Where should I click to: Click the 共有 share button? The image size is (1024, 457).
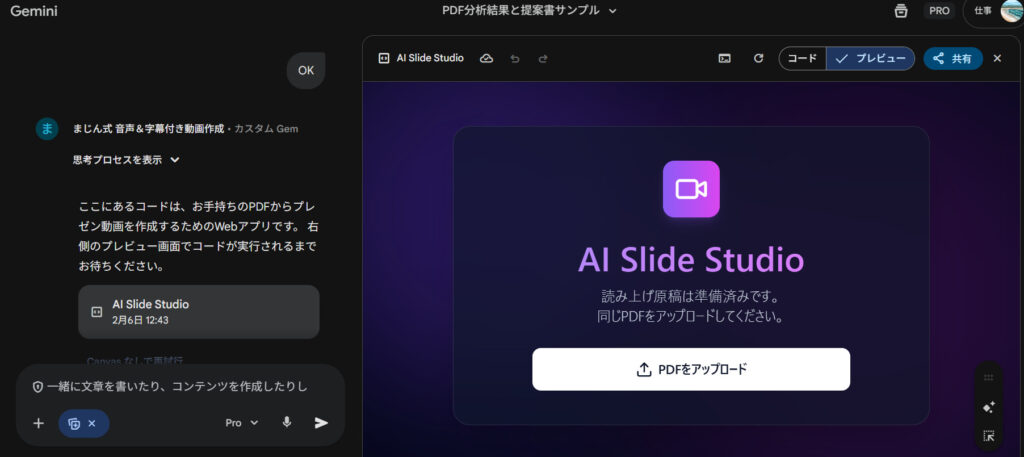[x=953, y=58]
